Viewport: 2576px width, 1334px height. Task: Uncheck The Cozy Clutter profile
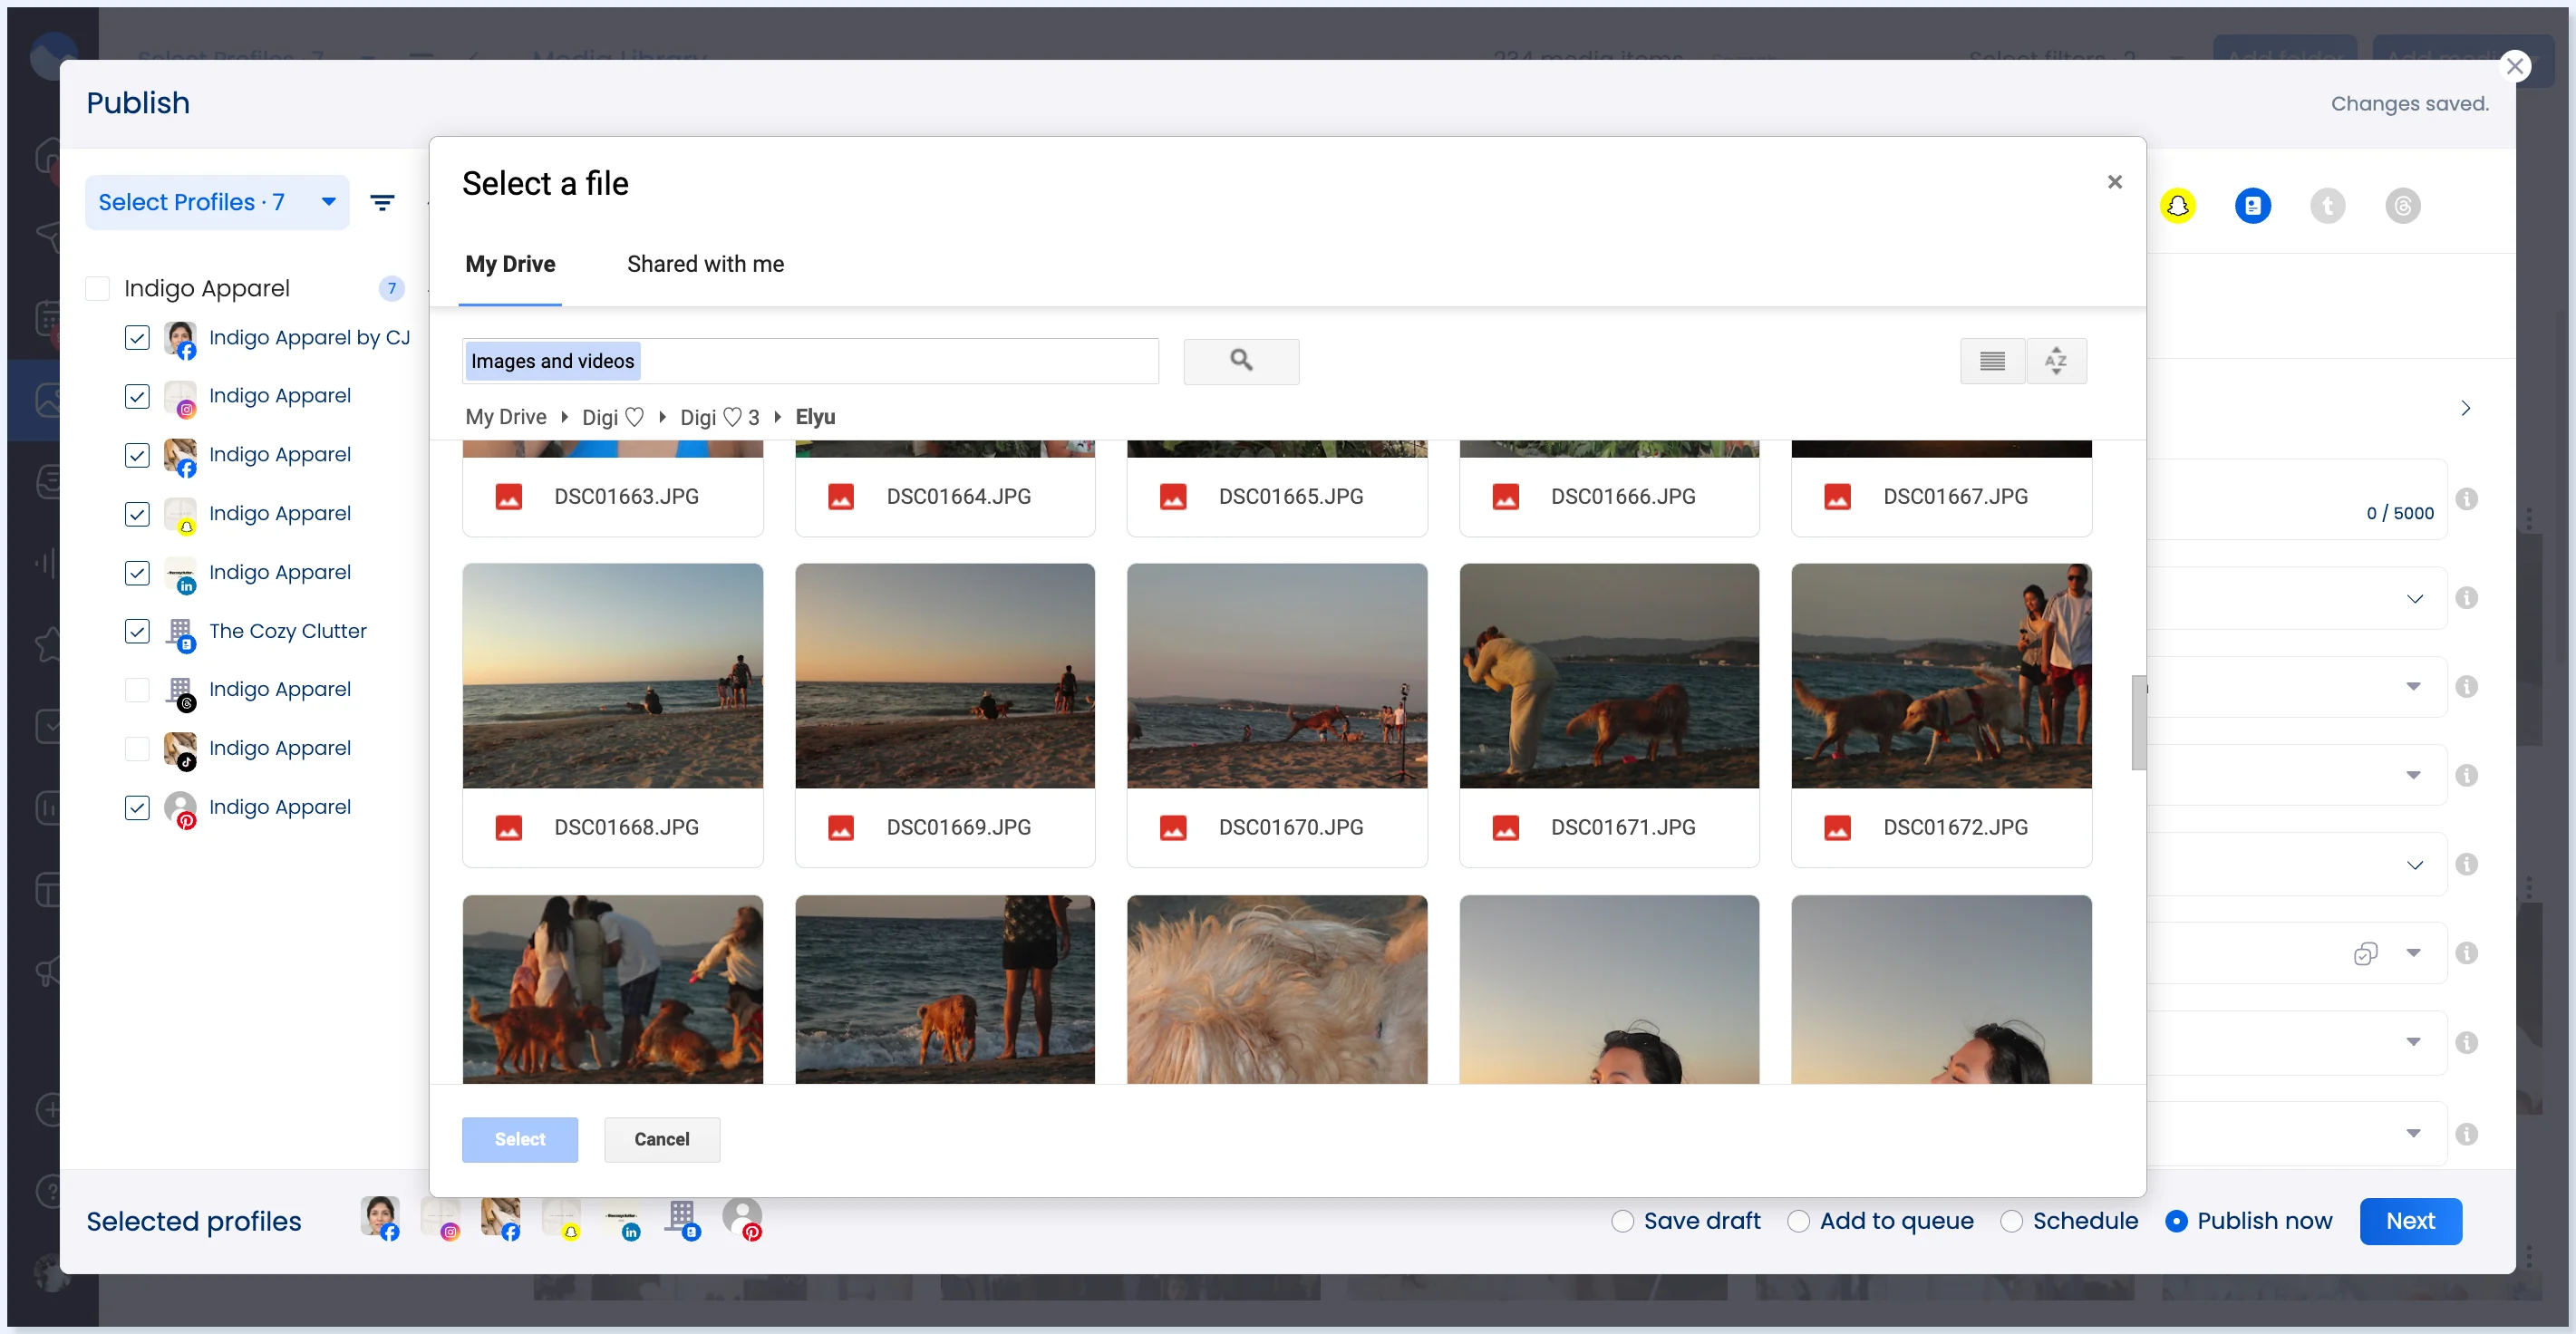[x=137, y=631]
